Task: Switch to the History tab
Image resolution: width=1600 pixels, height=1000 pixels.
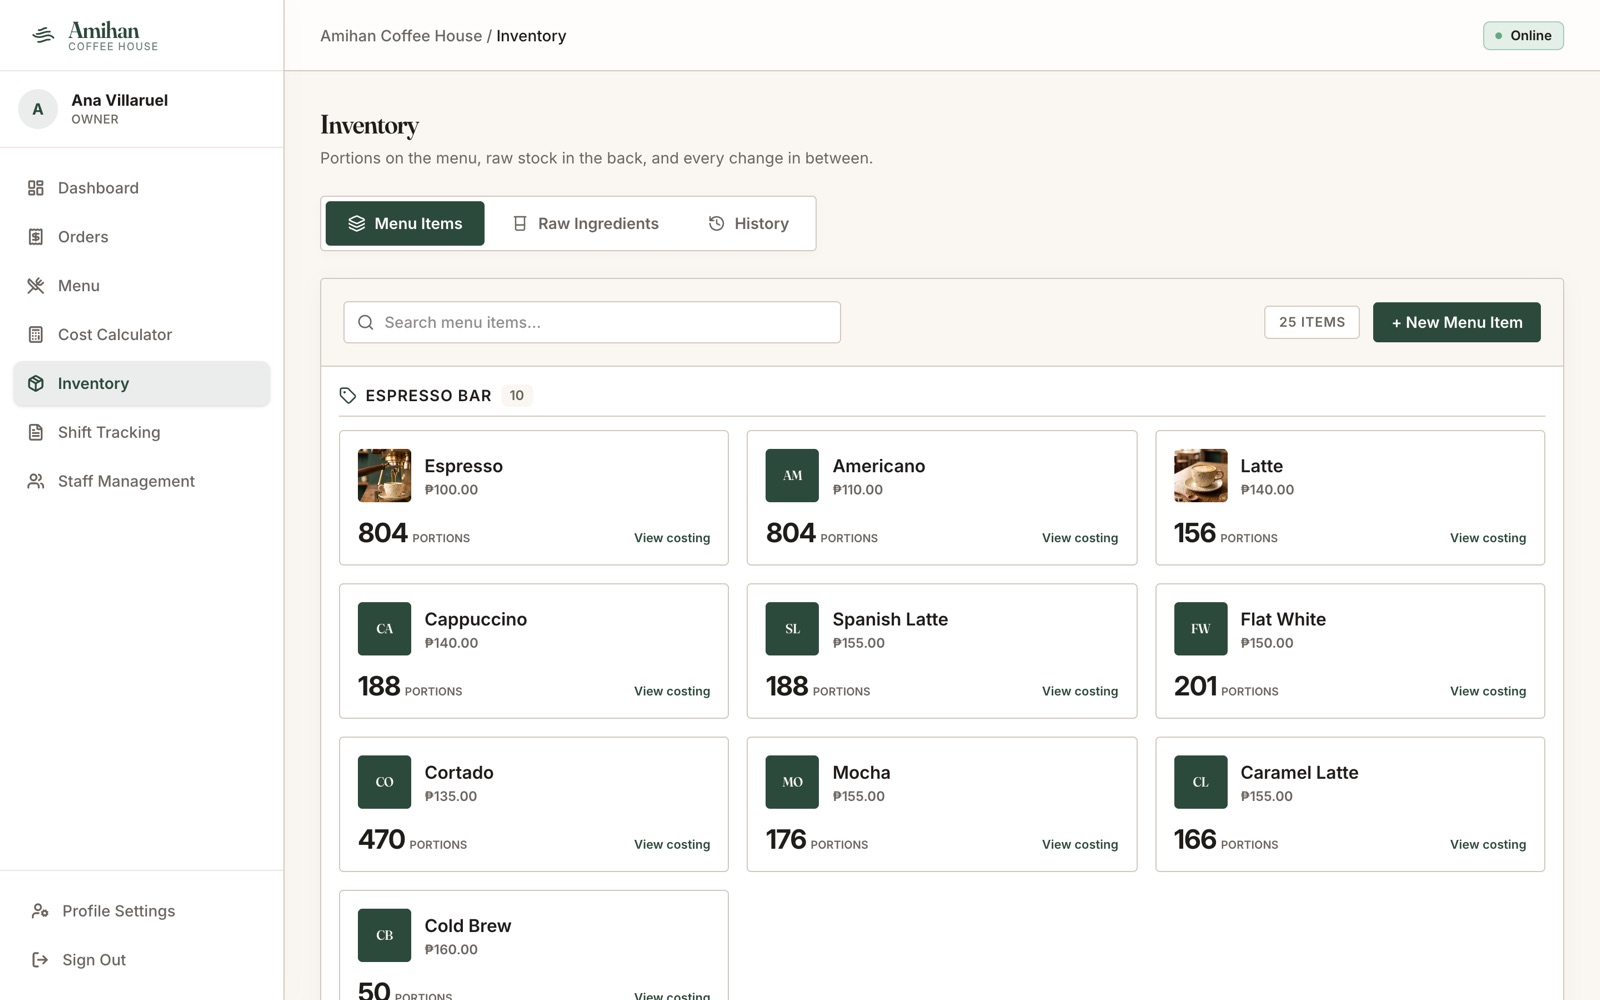Action: [x=749, y=224]
